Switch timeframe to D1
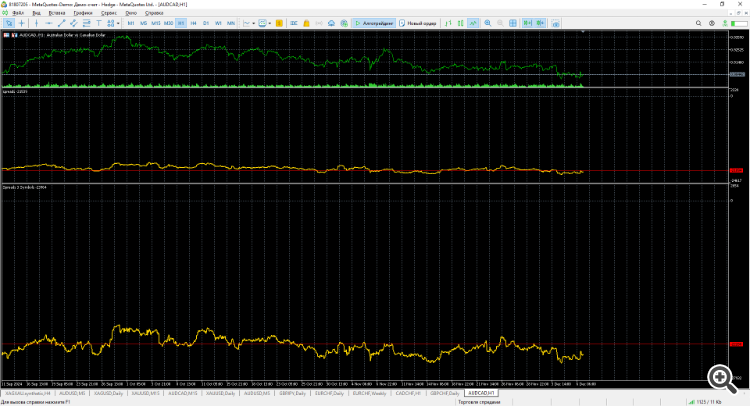Image resolution: width=750 pixels, height=406 pixels. [x=206, y=23]
